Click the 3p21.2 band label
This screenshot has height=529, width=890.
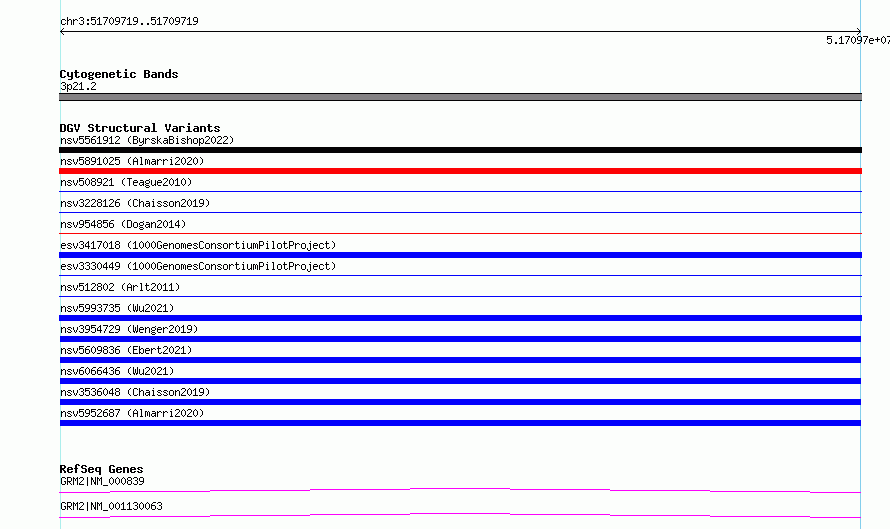78,86
